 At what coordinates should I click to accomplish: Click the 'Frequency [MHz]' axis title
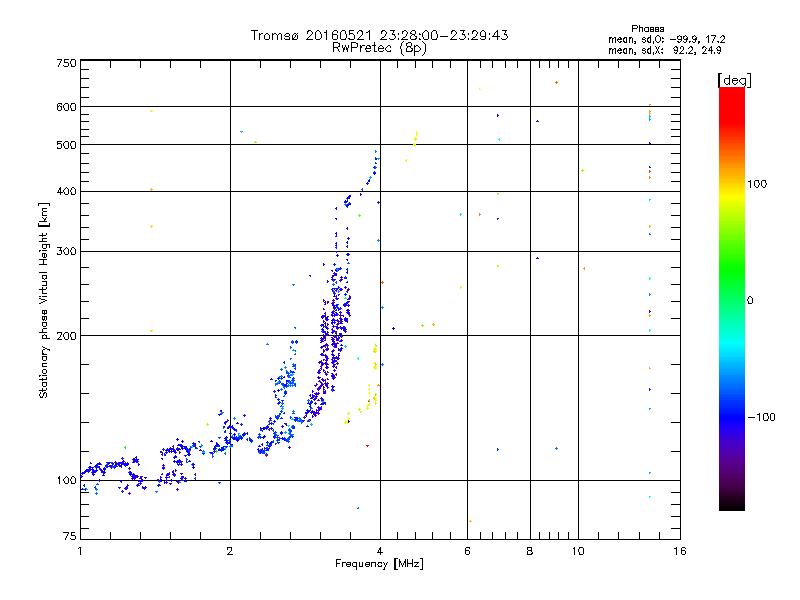click(x=379, y=564)
